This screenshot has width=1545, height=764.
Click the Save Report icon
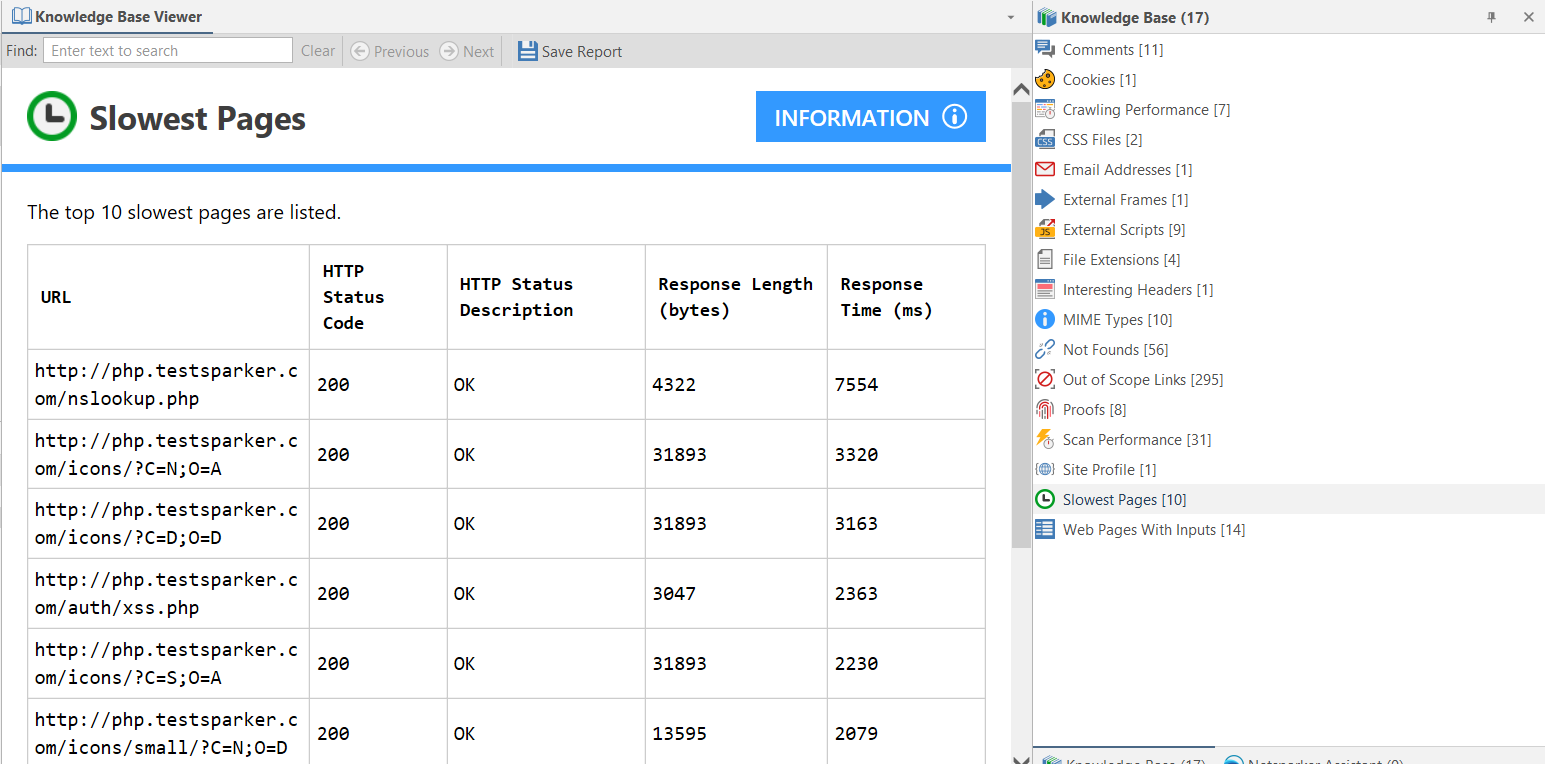[x=528, y=51]
